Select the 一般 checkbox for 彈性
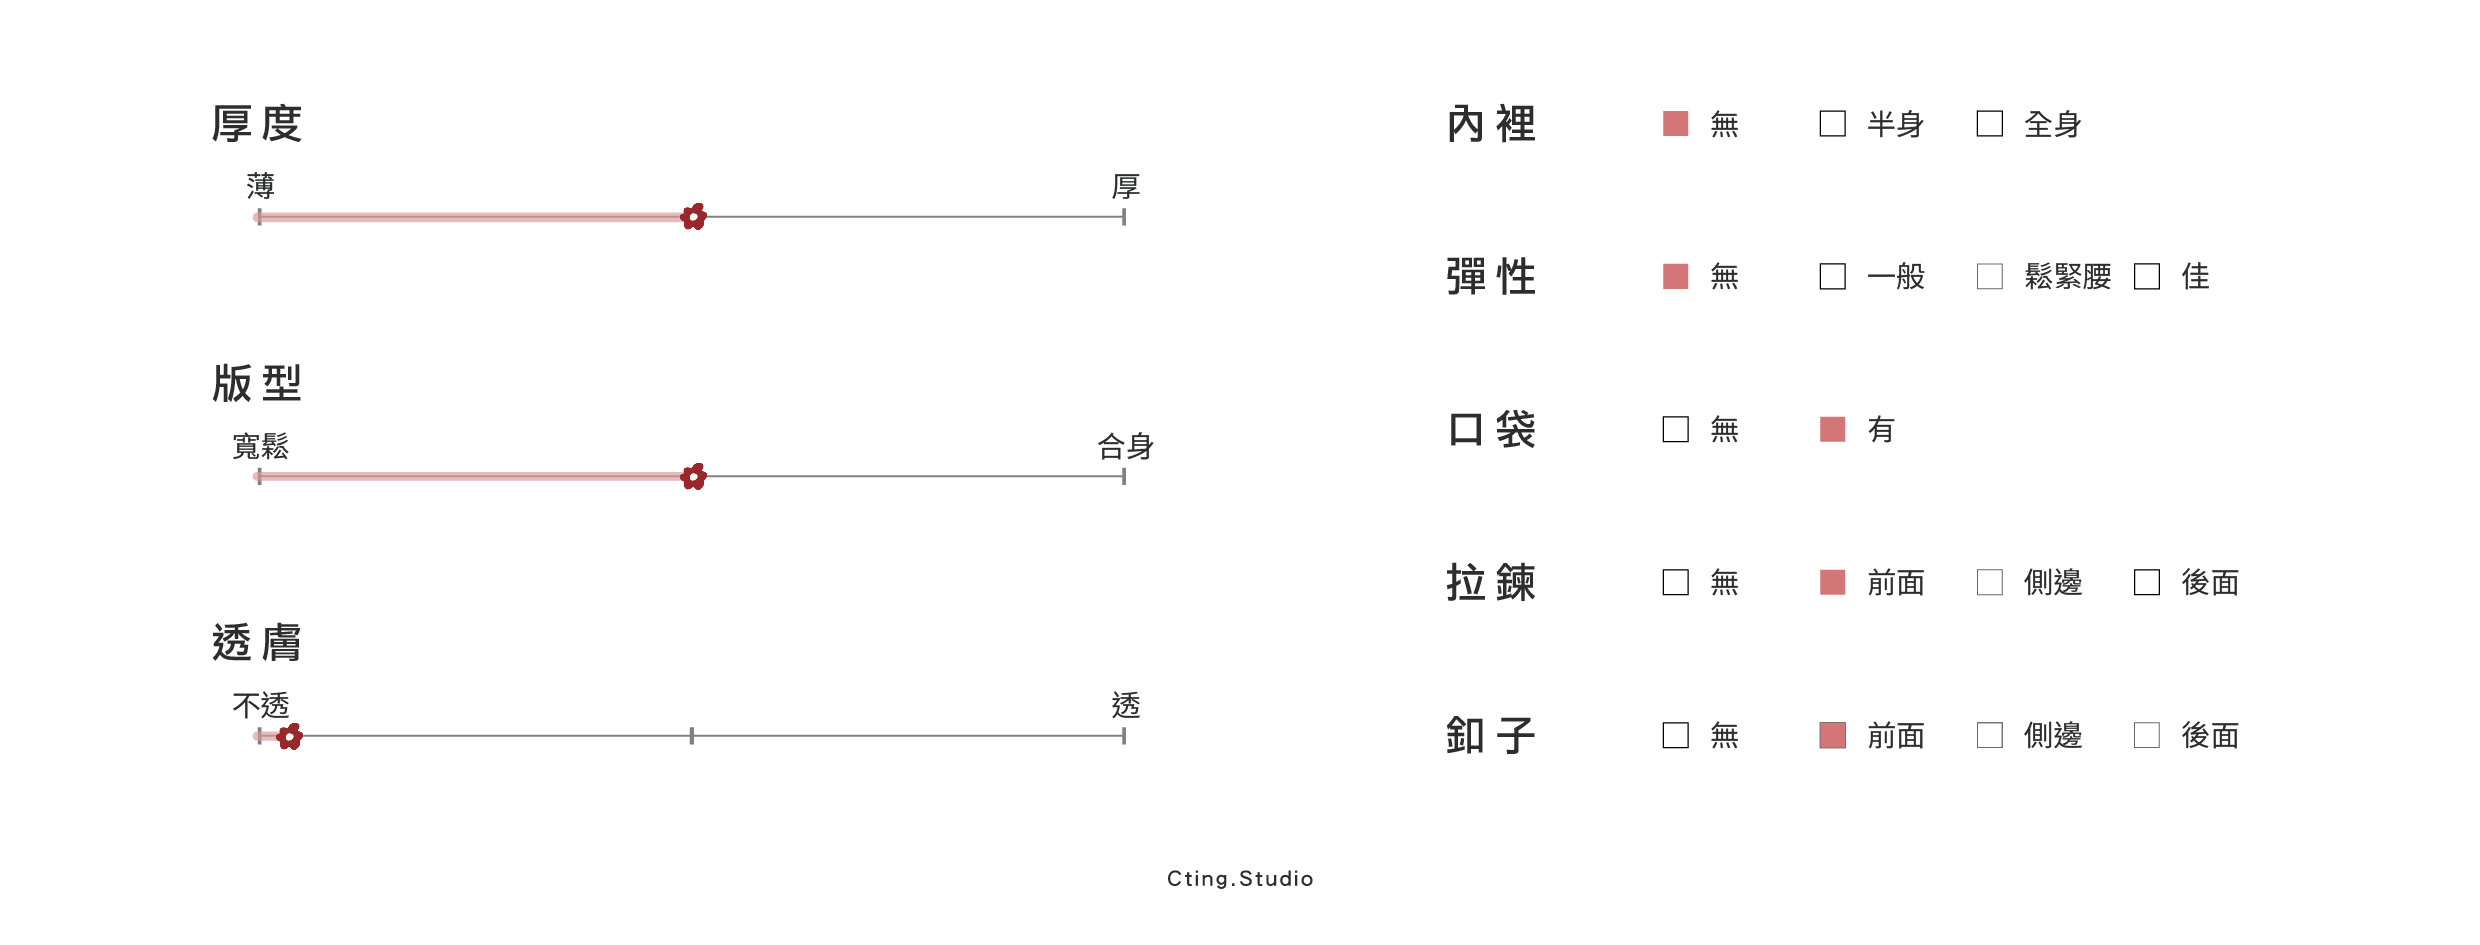 (1832, 277)
